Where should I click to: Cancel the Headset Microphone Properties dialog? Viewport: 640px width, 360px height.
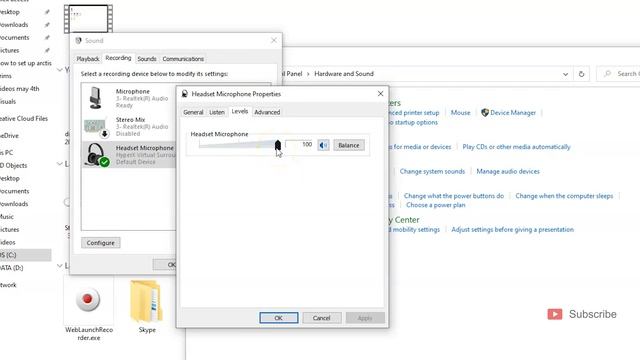[322, 318]
